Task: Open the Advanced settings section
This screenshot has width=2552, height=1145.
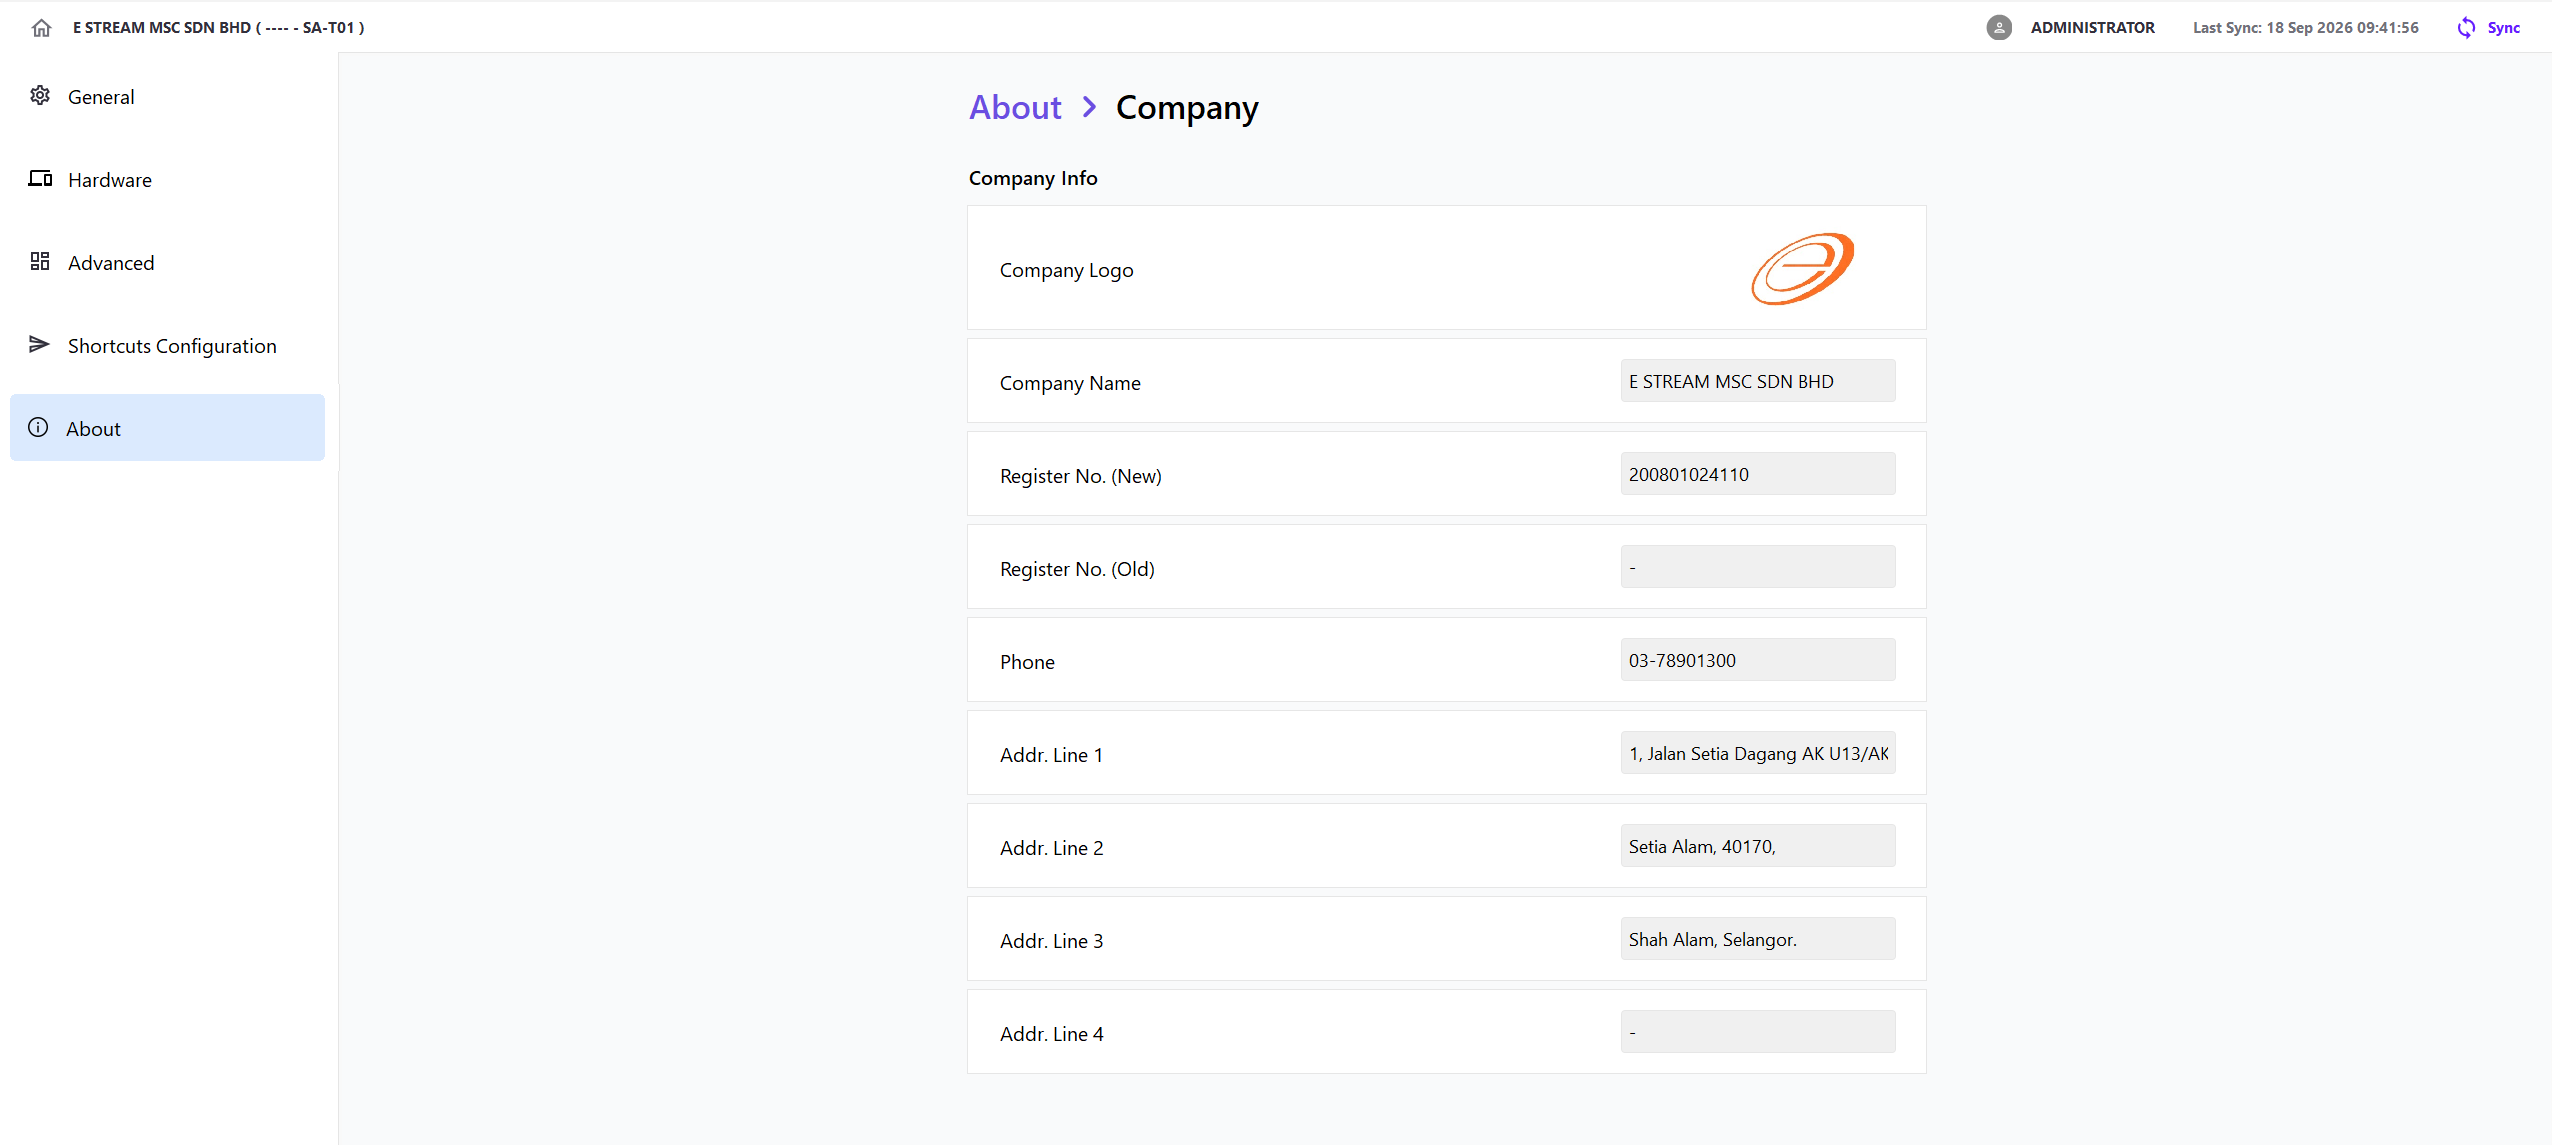Action: (x=168, y=263)
